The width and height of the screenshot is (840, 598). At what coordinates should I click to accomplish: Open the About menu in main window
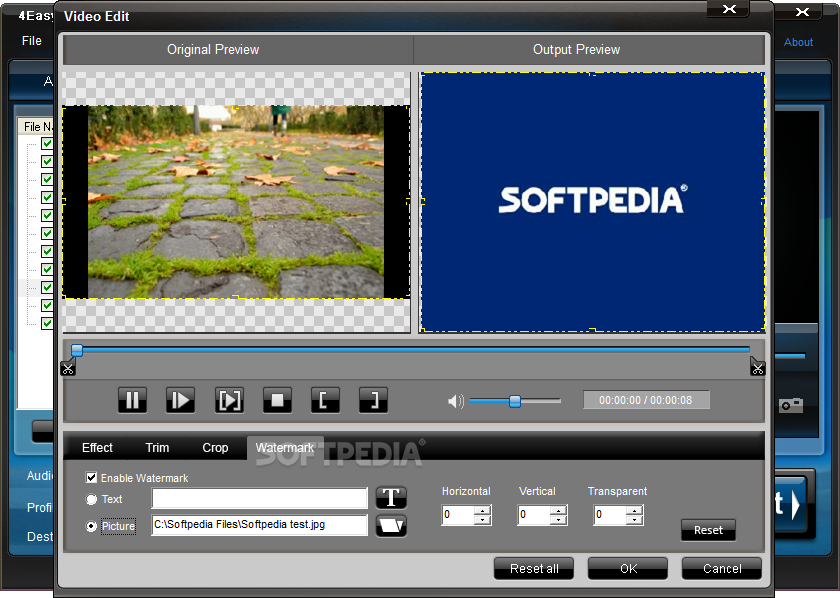[798, 42]
